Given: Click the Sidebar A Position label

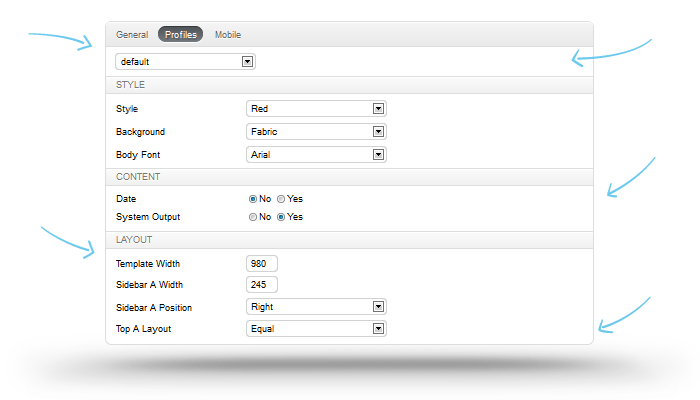Looking at the screenshot, I should click(154, 307).
